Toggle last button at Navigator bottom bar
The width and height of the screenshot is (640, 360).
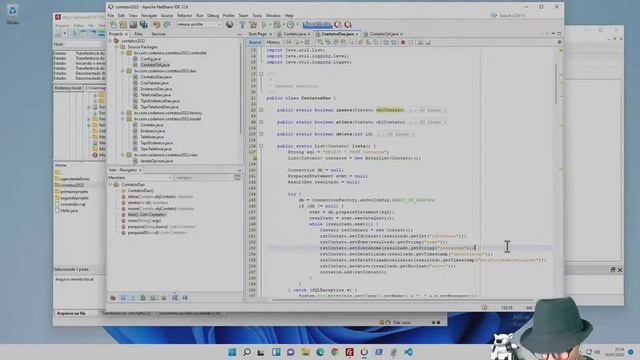(185, 298)
